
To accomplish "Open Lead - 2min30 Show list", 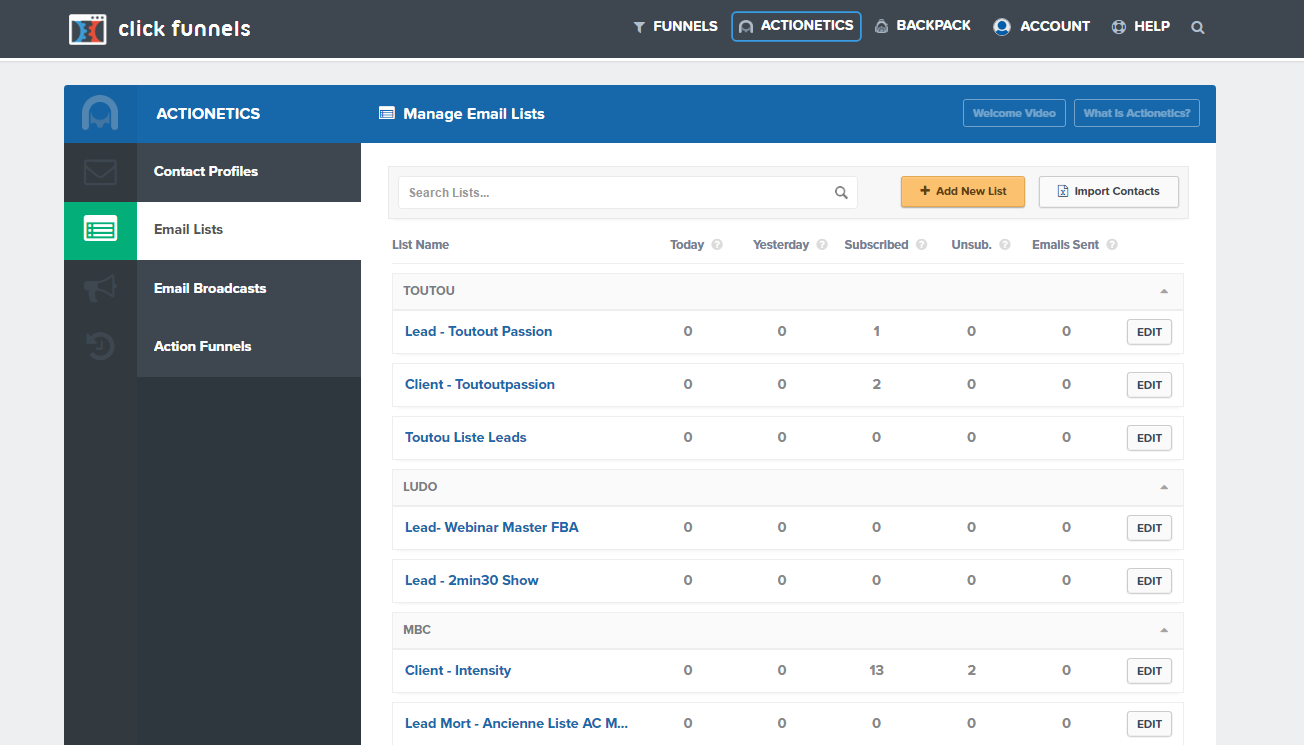I will pos(471,581).
